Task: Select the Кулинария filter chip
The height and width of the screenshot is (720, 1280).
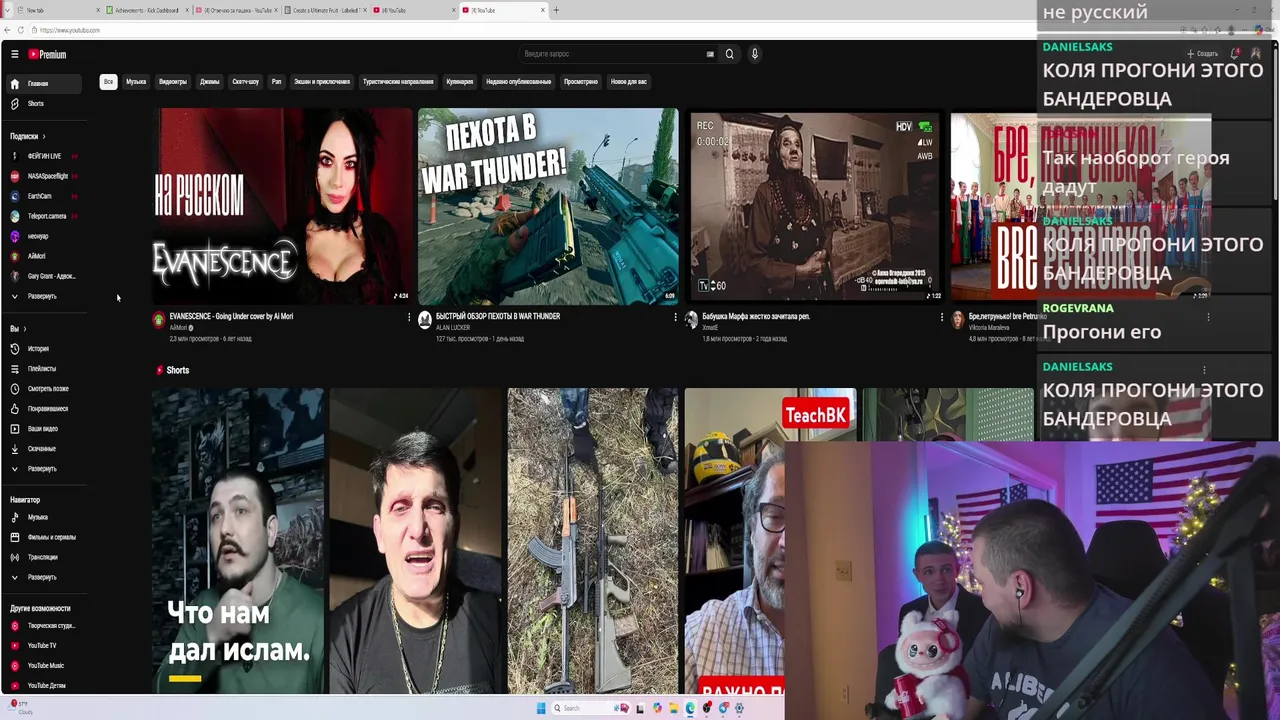Action: tap(460, 82)
